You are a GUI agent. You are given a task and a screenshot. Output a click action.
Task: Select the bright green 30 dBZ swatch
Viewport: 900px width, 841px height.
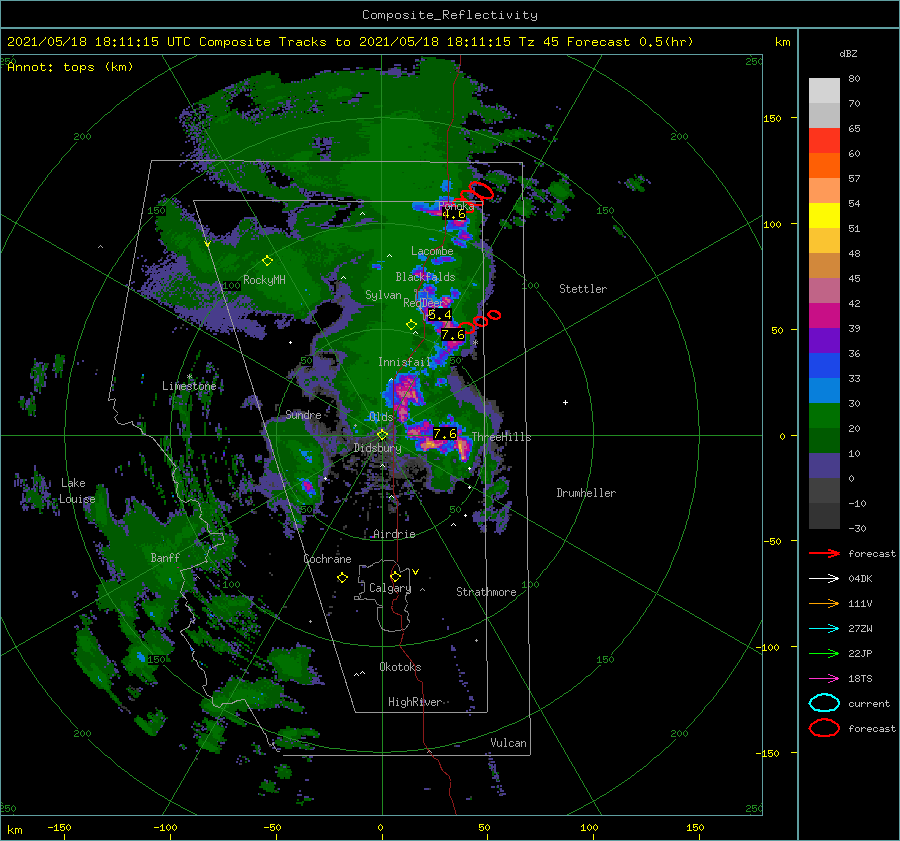824,416
